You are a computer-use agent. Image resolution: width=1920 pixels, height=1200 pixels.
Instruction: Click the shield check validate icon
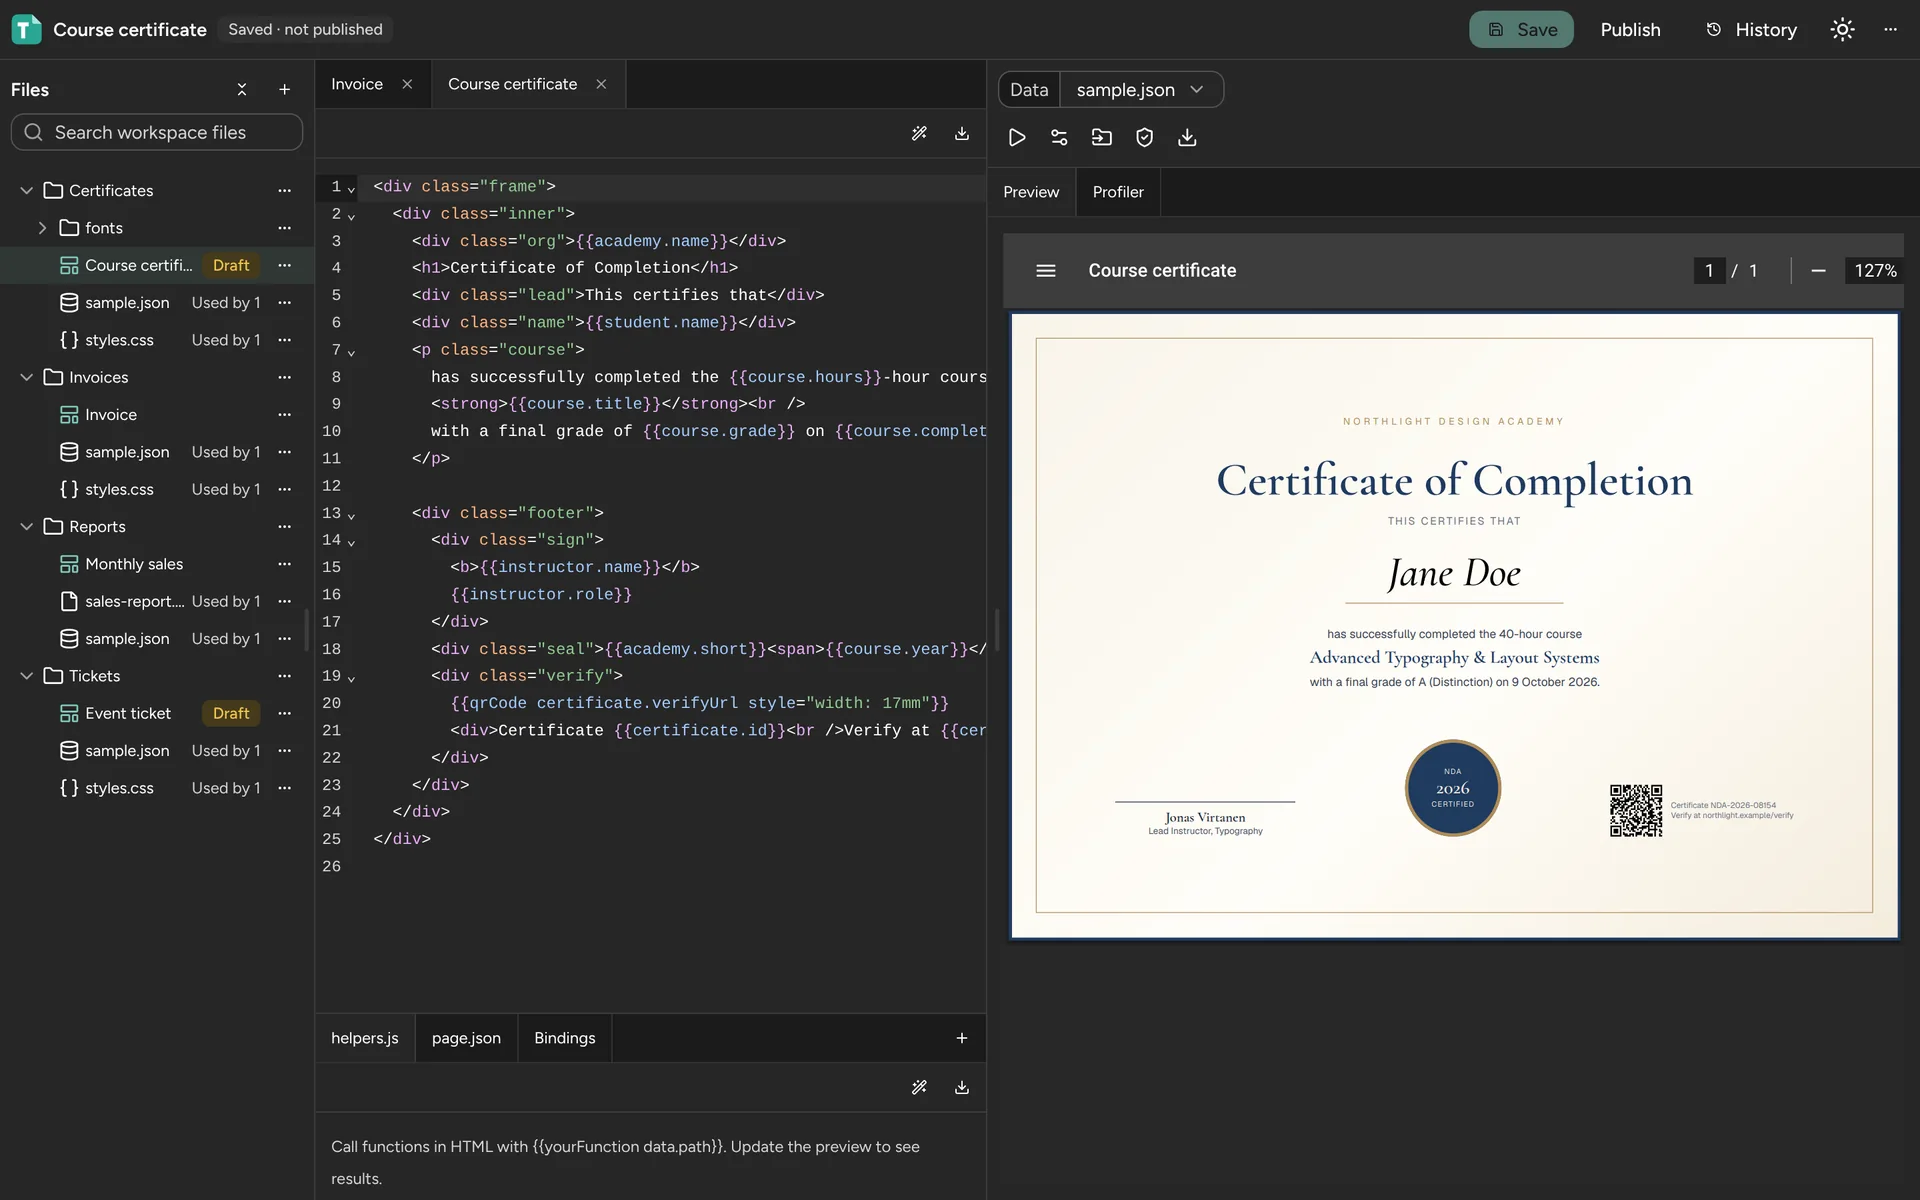(1145, 138)
